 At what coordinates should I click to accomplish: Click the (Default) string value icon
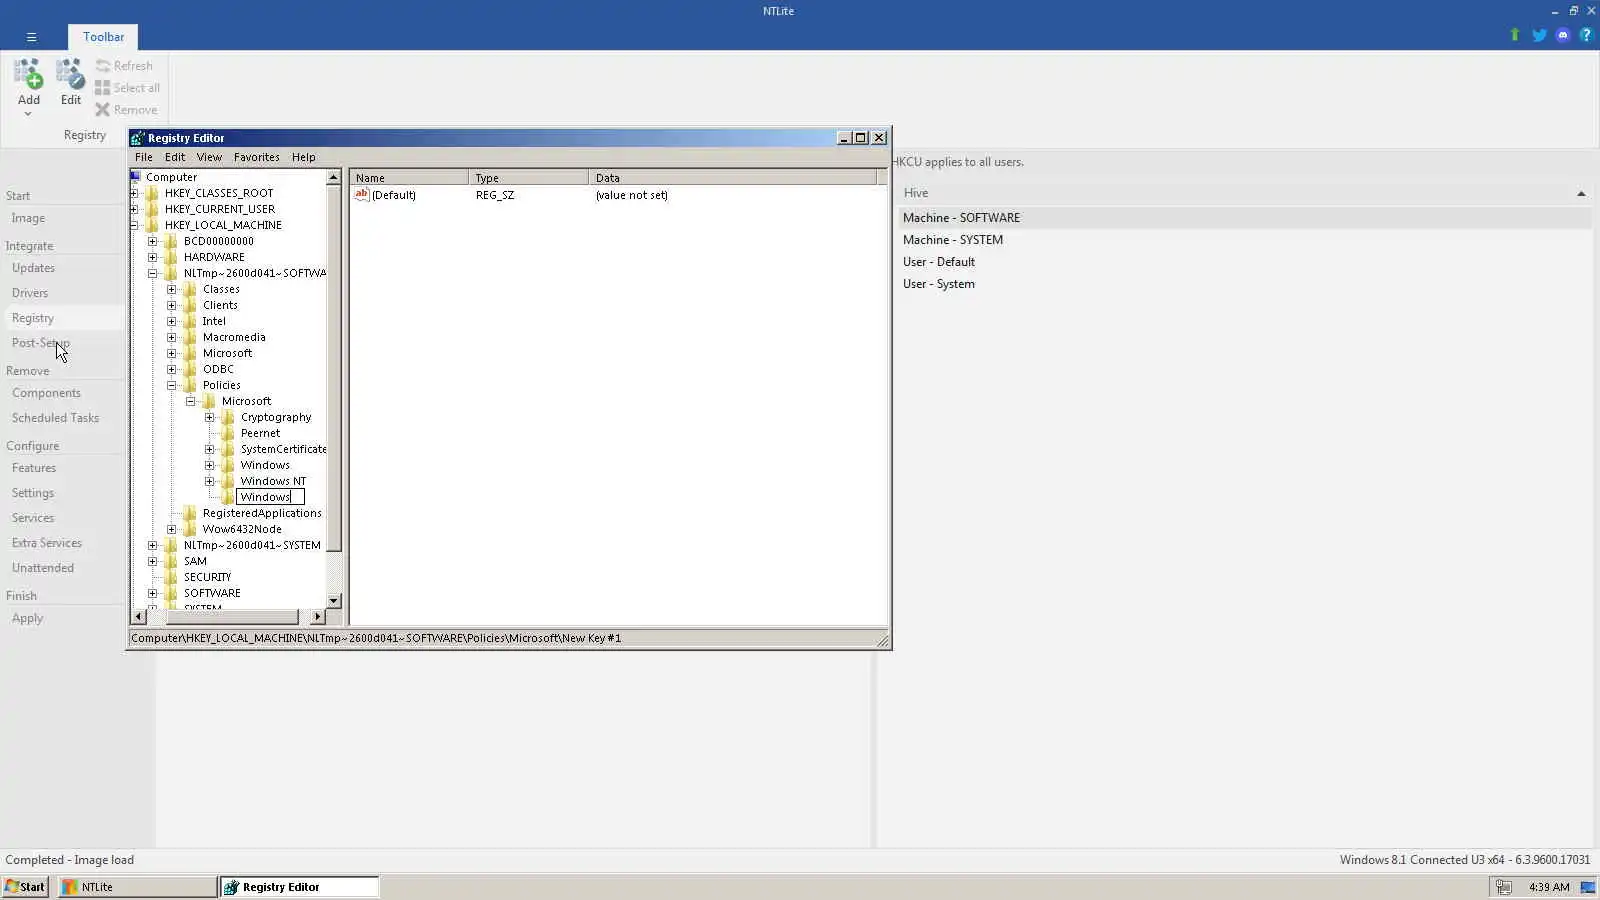pyautogui.click(x=362, y=195)
